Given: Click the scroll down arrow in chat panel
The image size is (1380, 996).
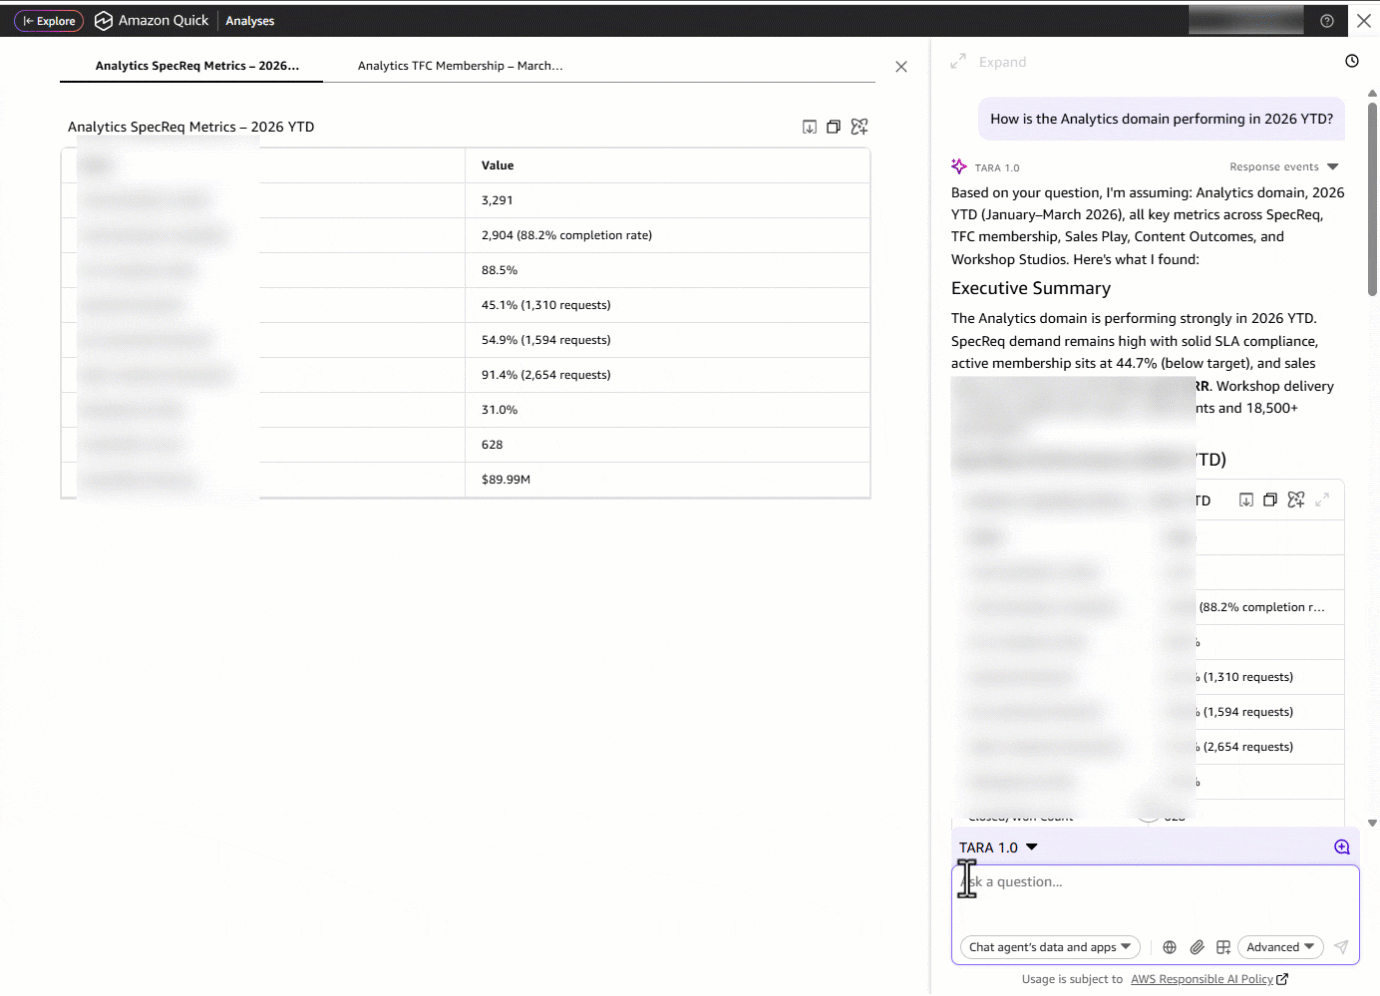Looking at the screenshot, I should [1372, 823].
